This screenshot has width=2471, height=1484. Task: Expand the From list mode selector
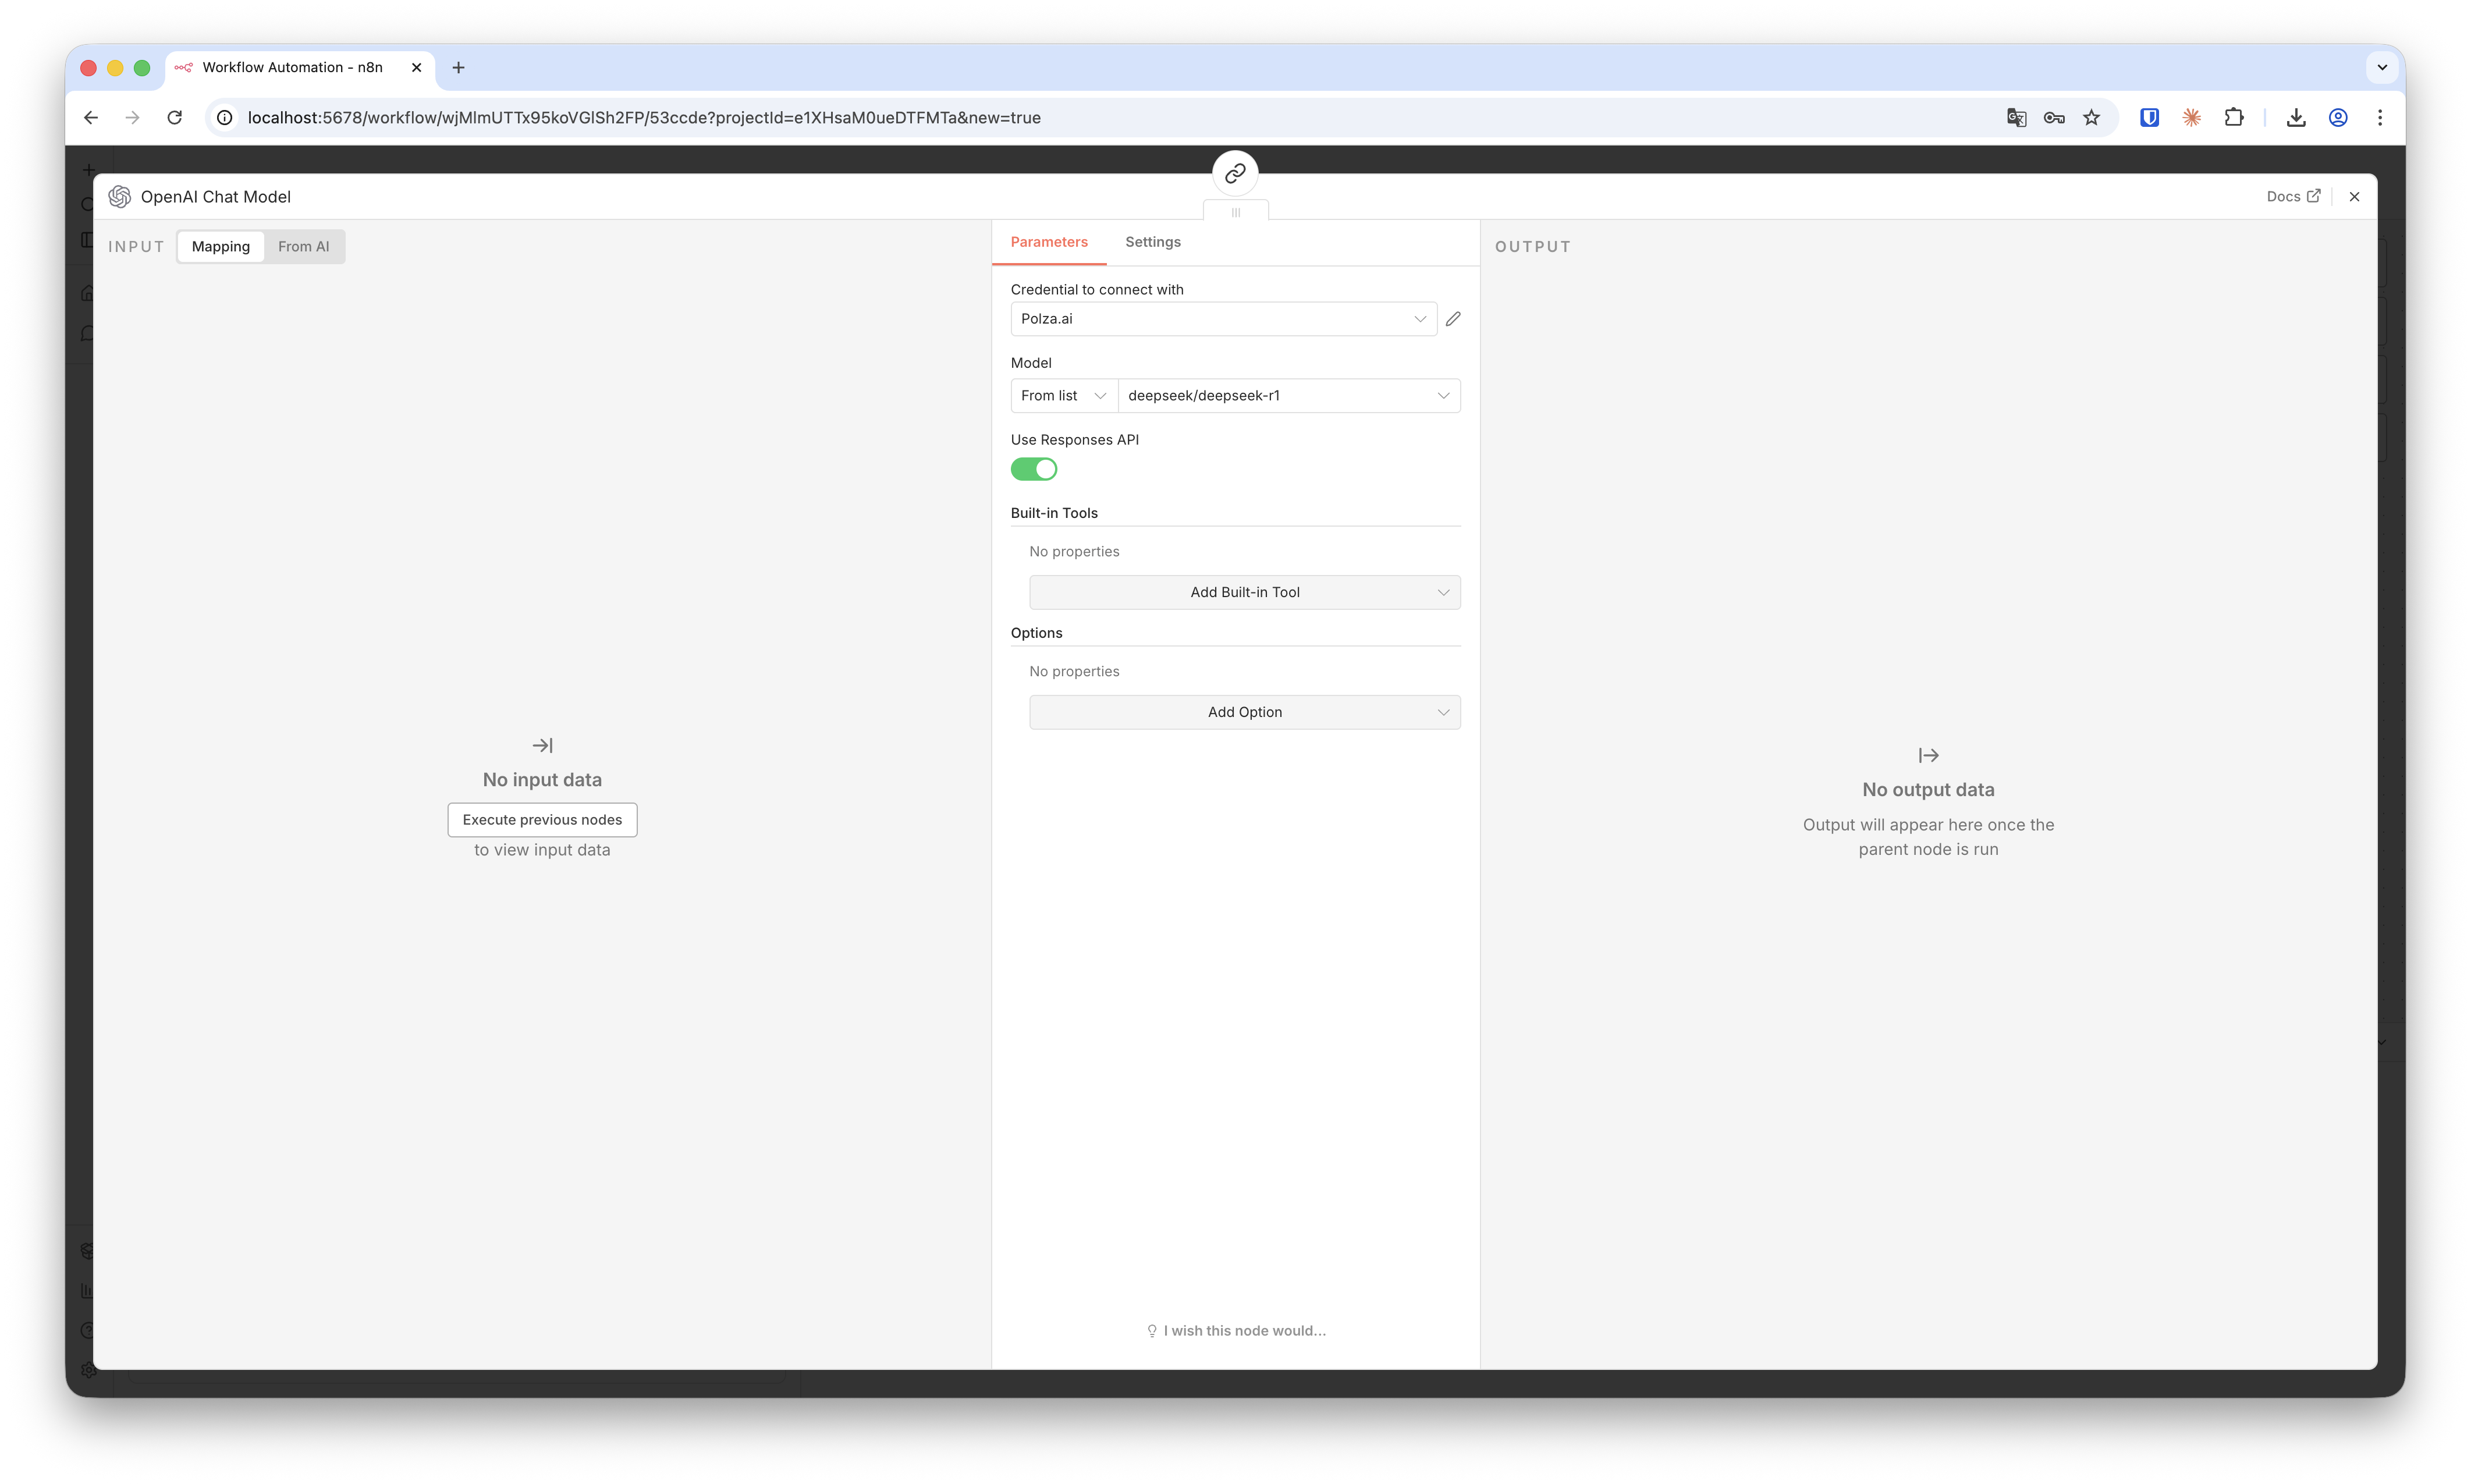click(x=1063, y=396)
